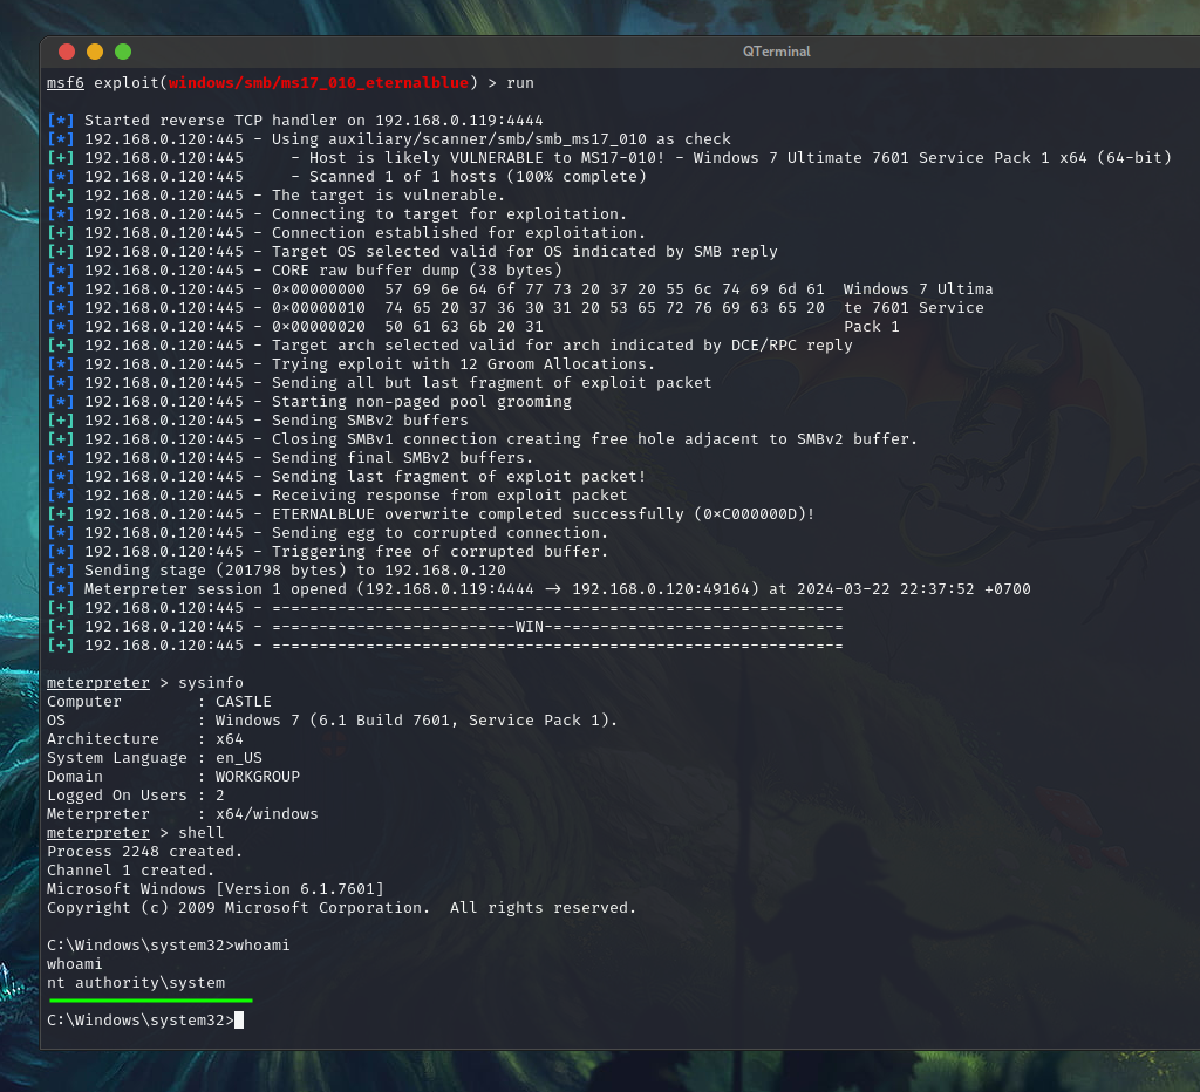This screenshot has height=1092, width=1200.
Task: Click 'Sending egg to corrupted connection.' line
Action: point(328,533)
